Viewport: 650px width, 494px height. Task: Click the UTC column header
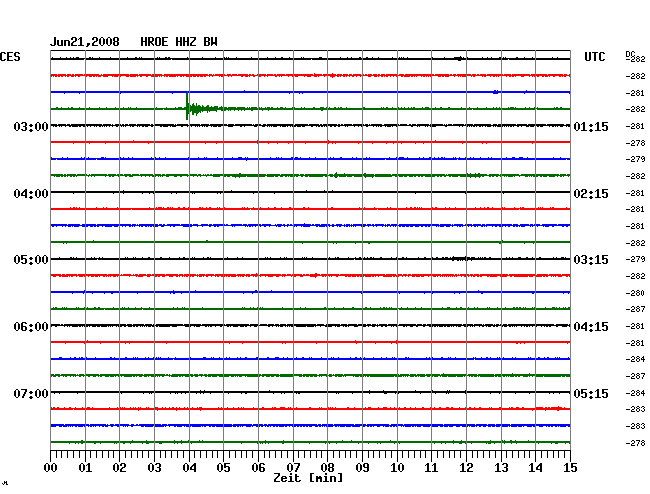click(594, 57)
